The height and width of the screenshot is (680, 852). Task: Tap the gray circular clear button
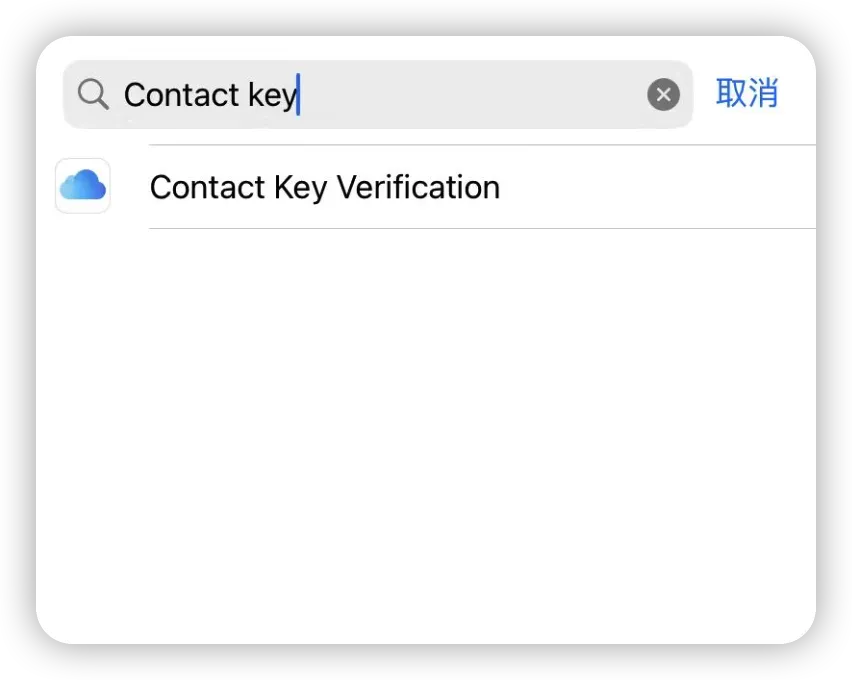[x=663, y=95]
